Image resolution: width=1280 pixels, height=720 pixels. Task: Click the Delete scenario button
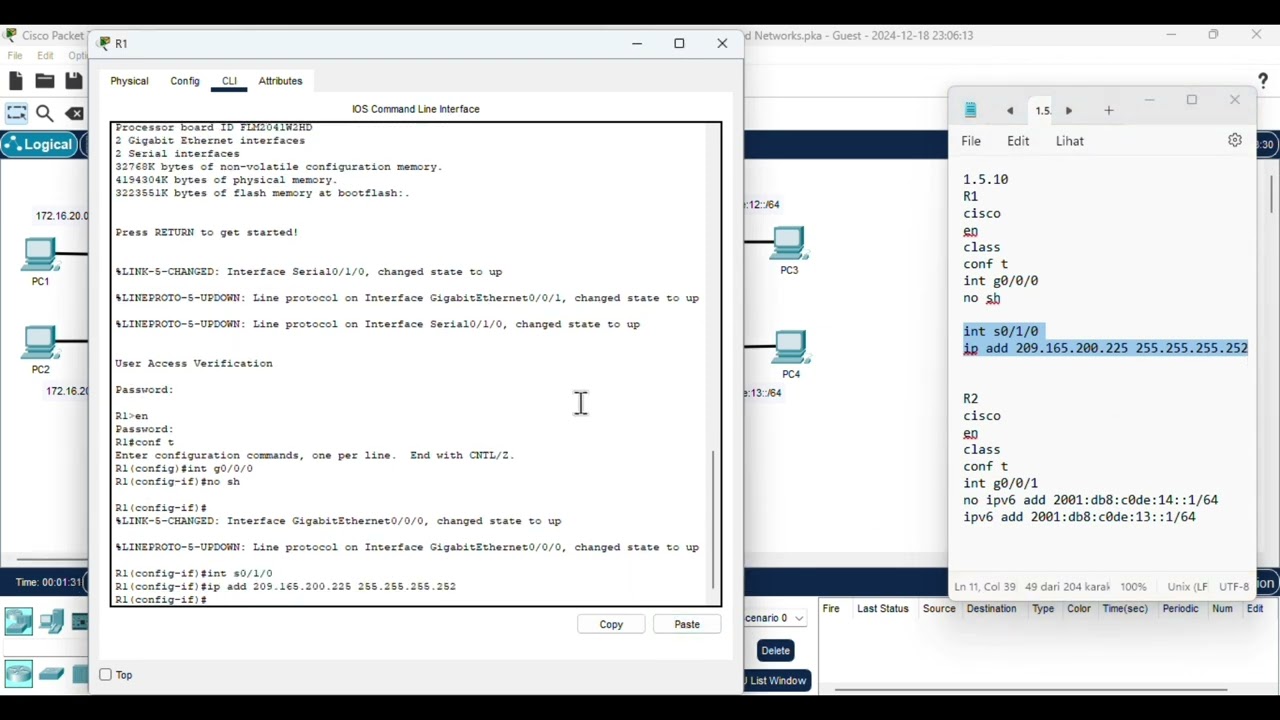point(775,650)
